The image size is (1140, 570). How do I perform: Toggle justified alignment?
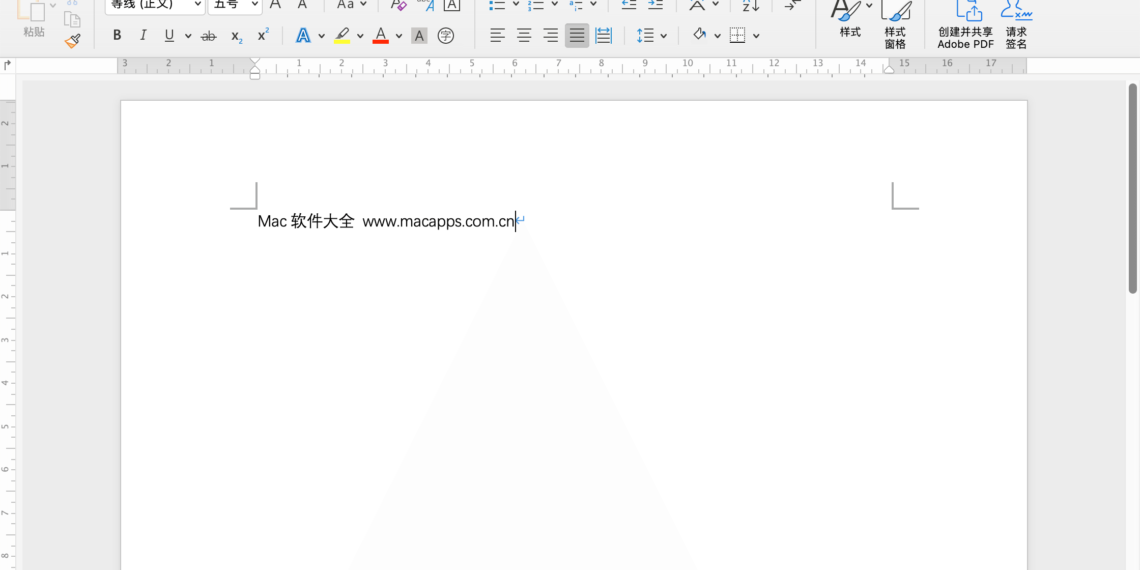577,35
